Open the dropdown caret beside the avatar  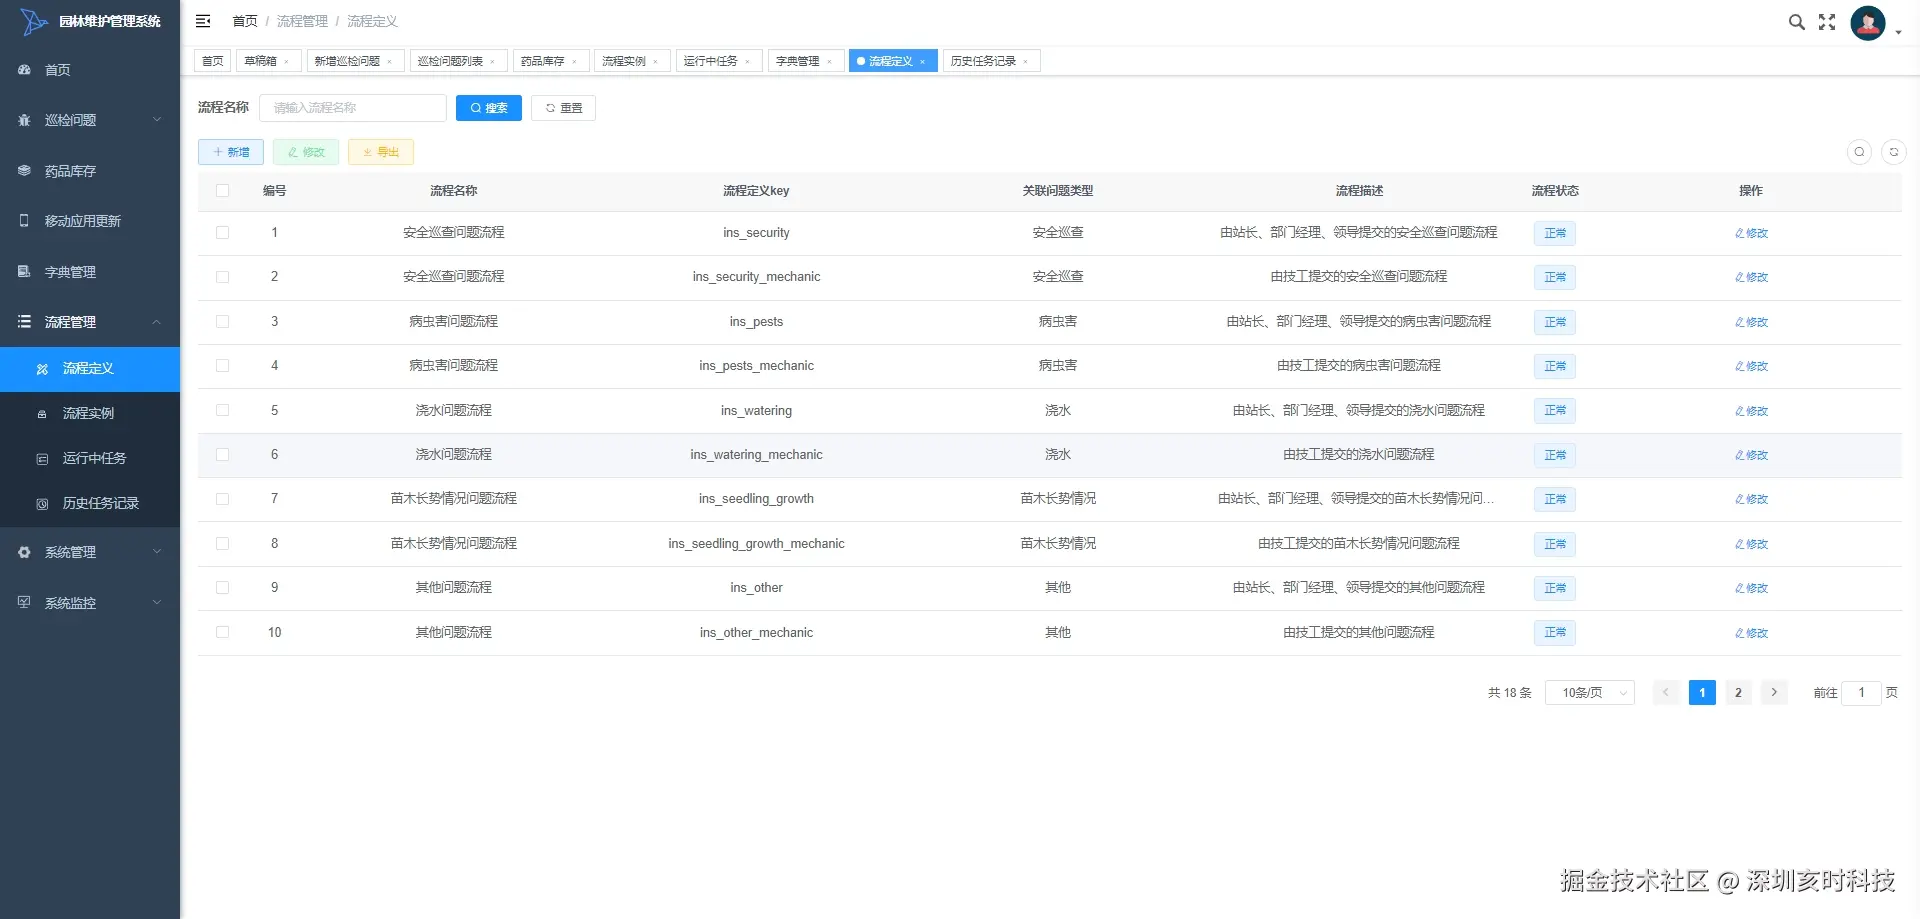(x=1898, y=32)
